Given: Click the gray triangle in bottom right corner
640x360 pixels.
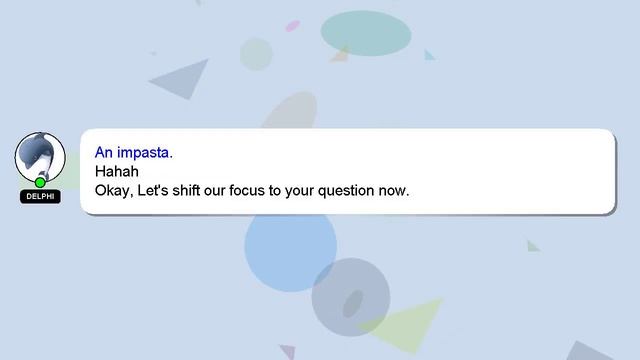Looking at the screenshot, I should pos(588,352).
